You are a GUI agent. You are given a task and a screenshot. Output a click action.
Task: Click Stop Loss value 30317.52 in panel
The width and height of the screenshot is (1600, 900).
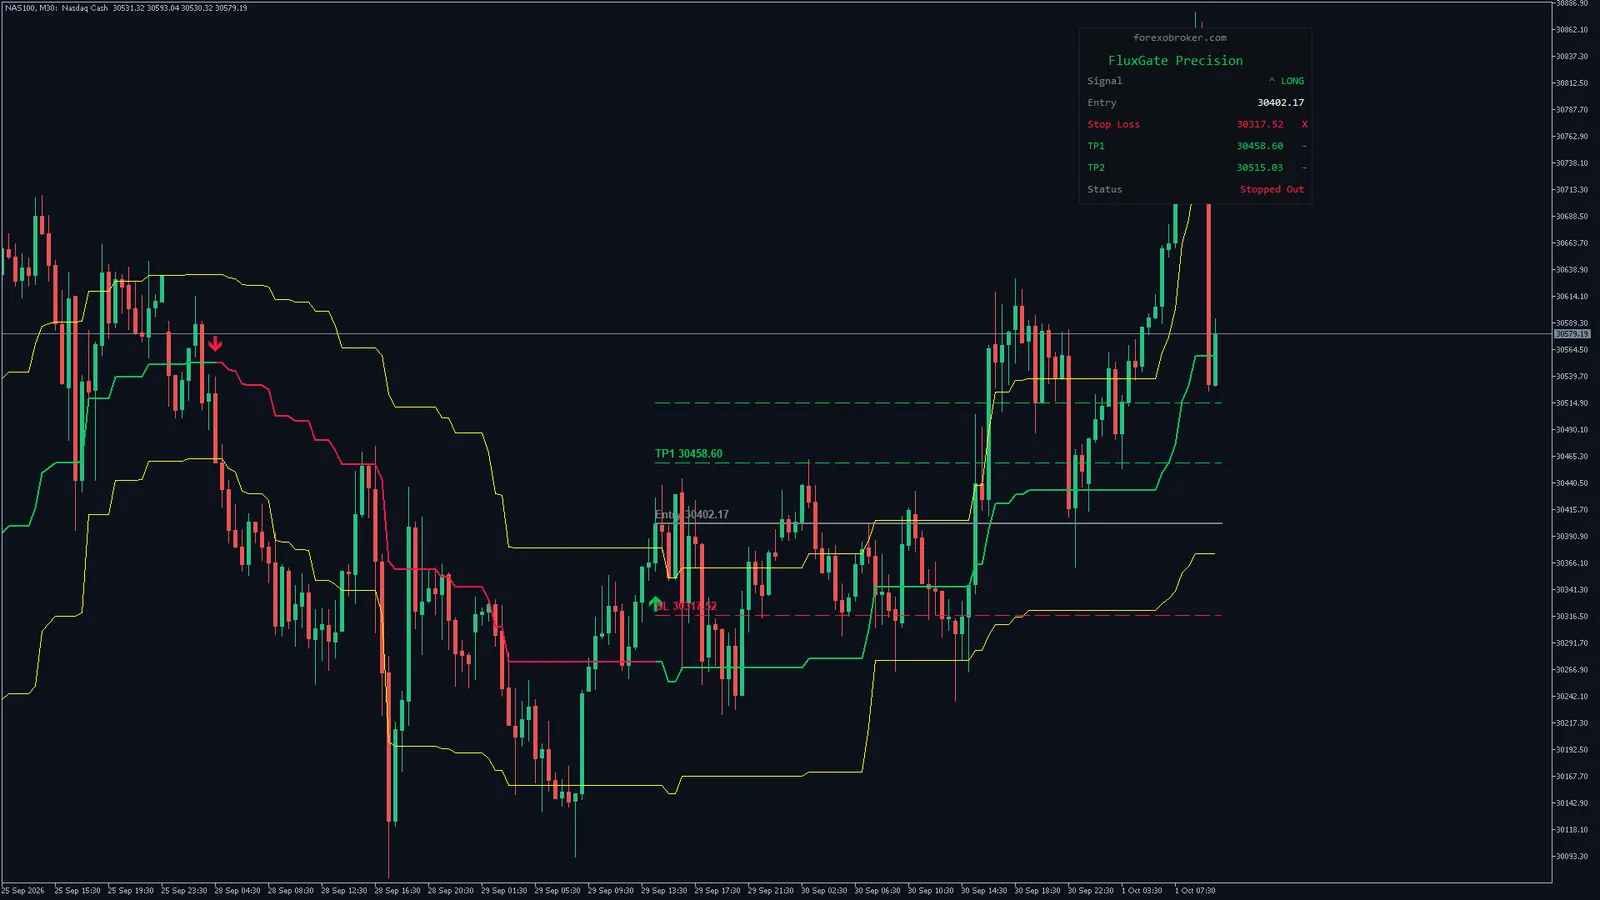1260,124
